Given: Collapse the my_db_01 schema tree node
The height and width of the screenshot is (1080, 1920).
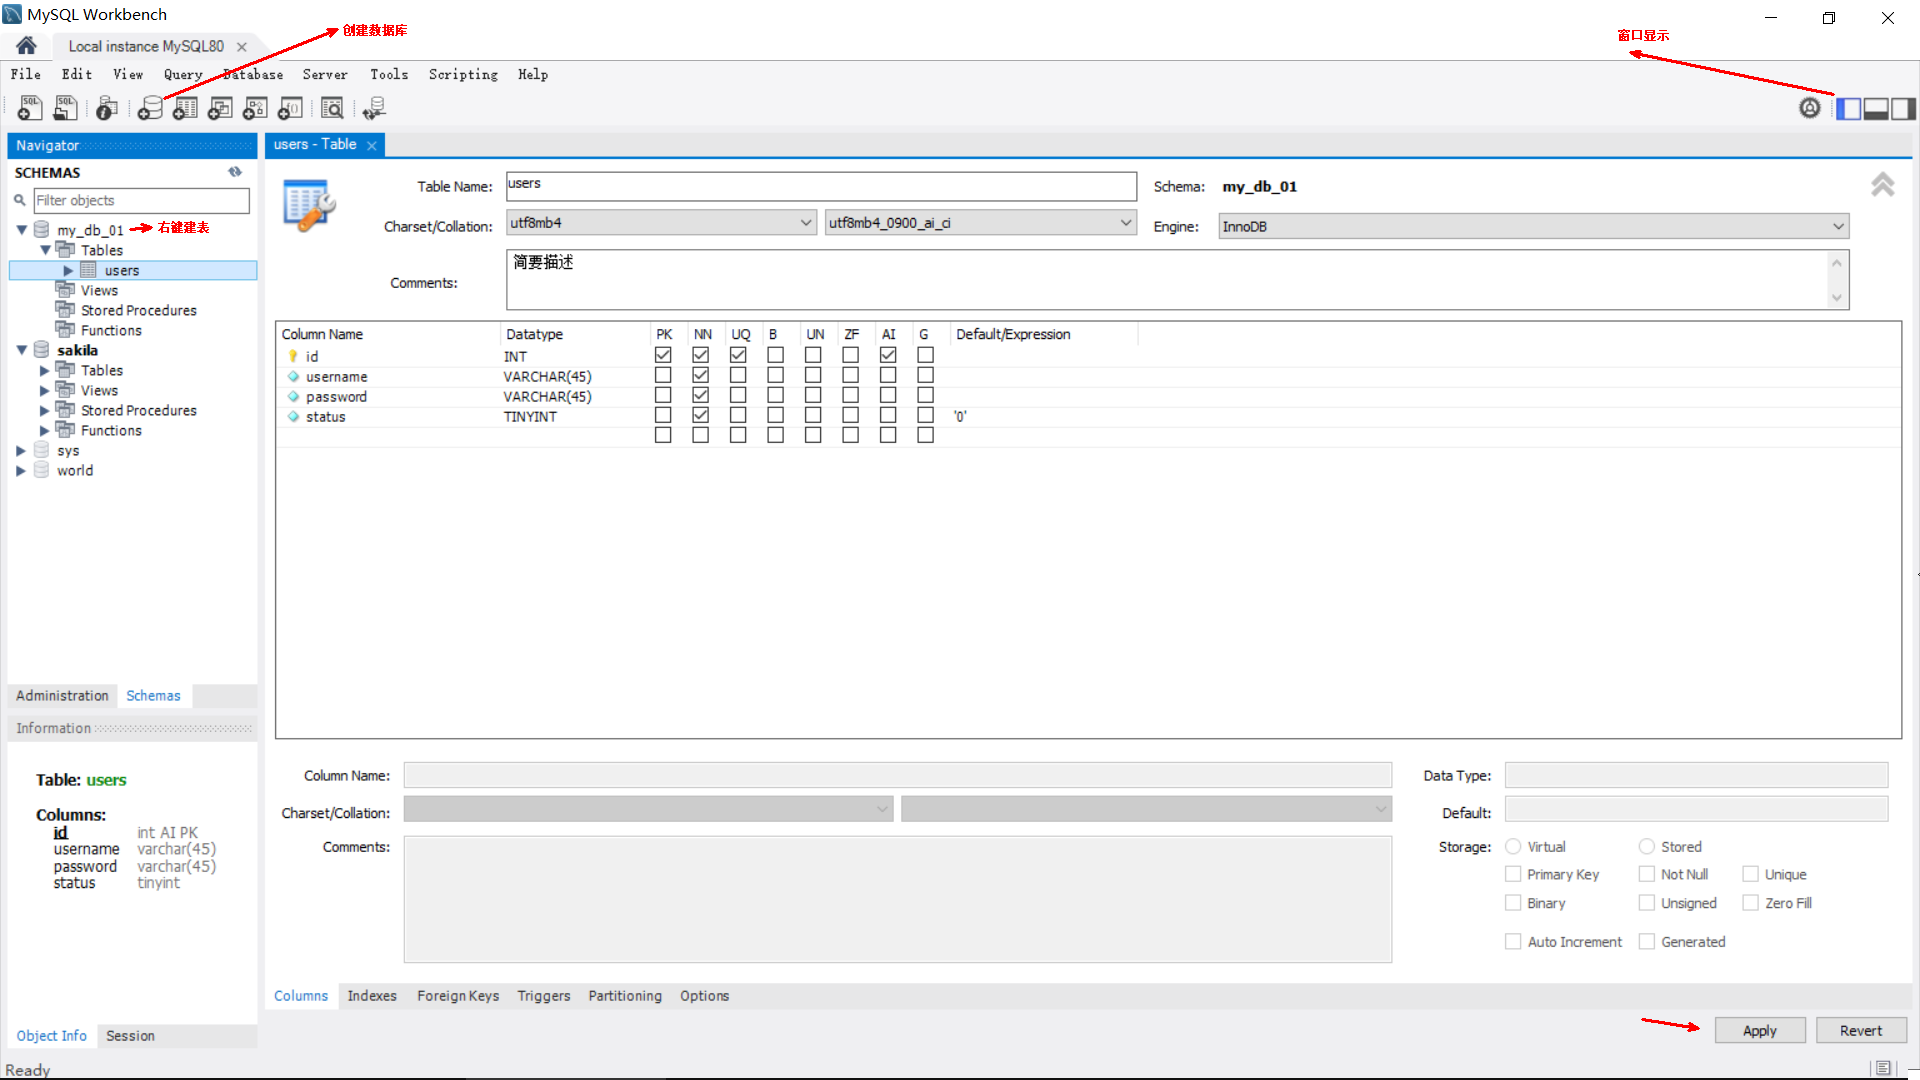Looking at the screenshot, I should click(21, 230).
